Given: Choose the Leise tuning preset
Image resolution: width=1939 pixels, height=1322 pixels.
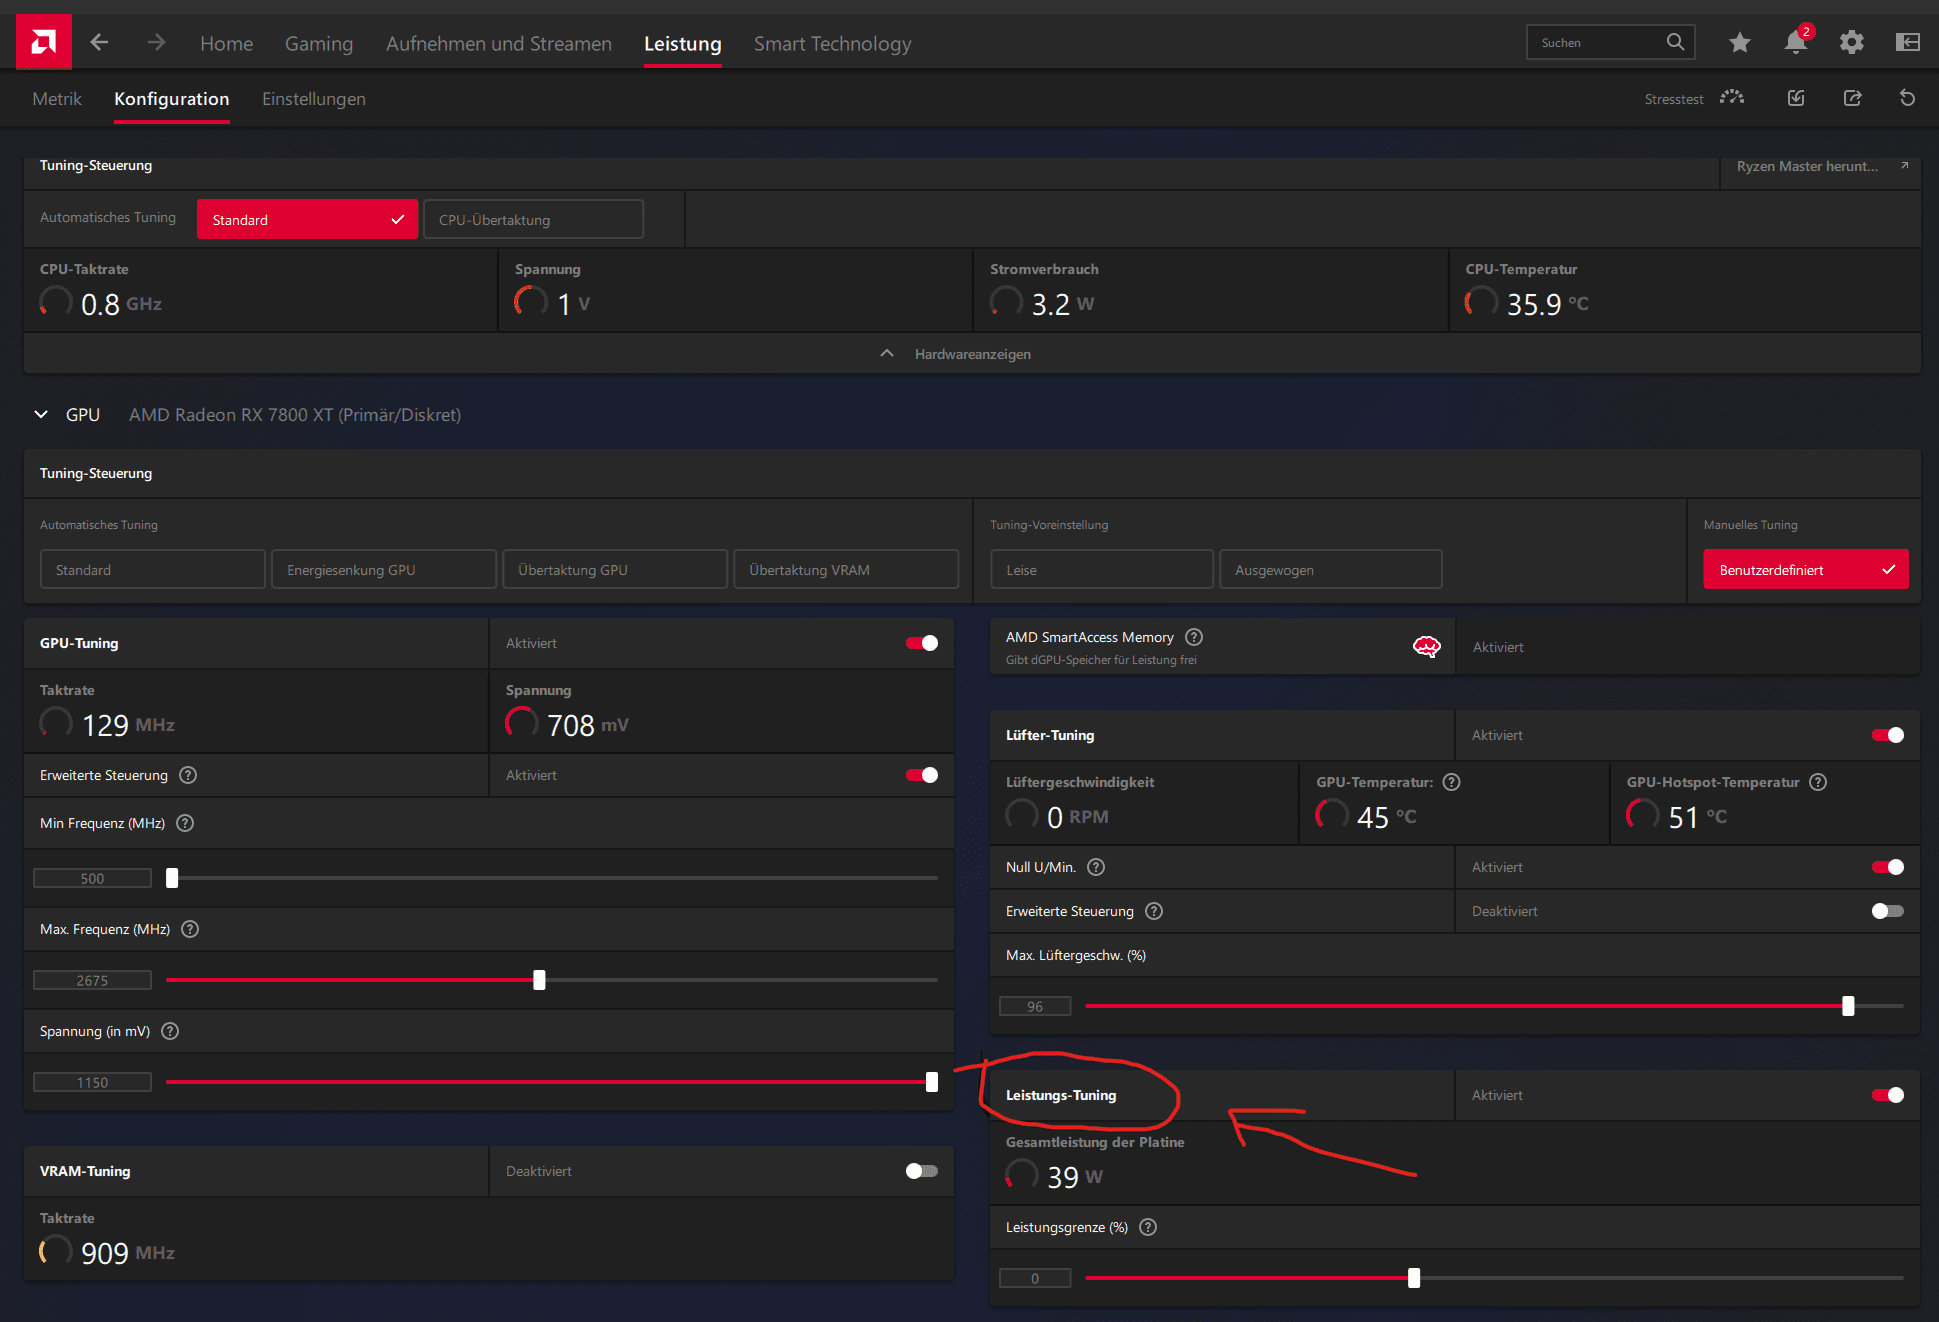Looking at the screenshot, I should tap(1101, 570).
